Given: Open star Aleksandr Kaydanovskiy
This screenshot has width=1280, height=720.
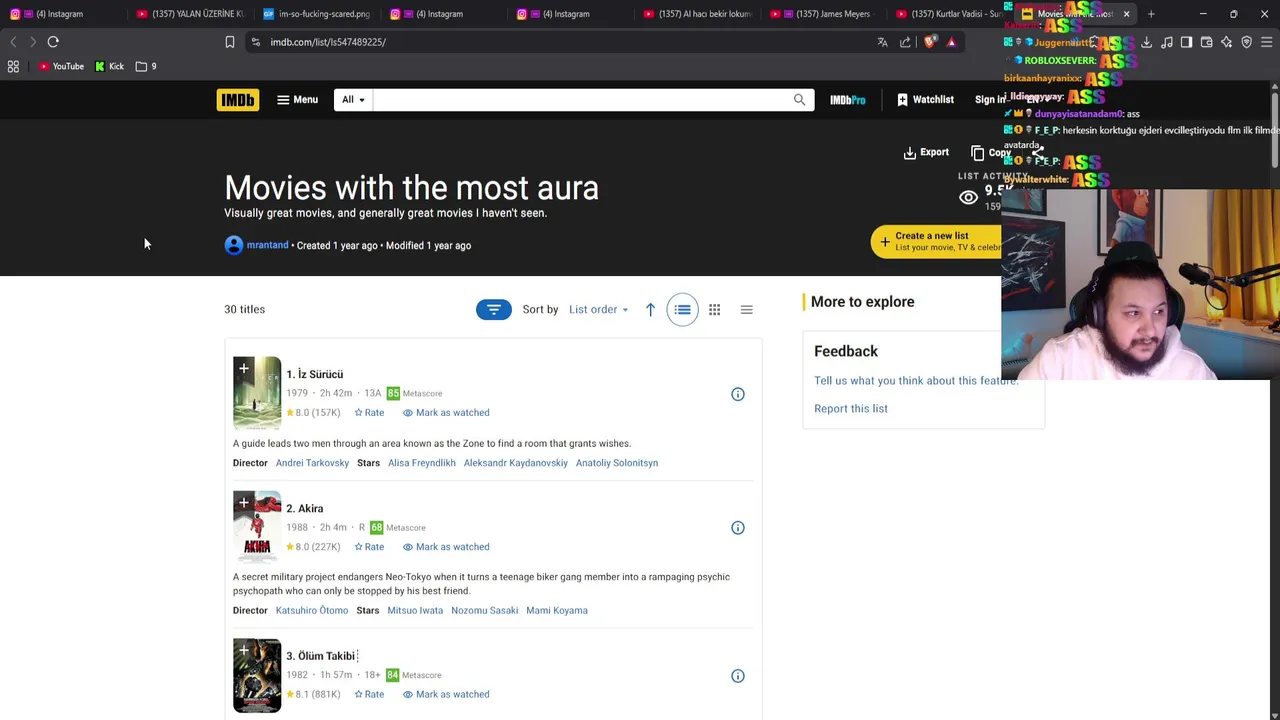Looking at the screenshot, I should 515,463.
